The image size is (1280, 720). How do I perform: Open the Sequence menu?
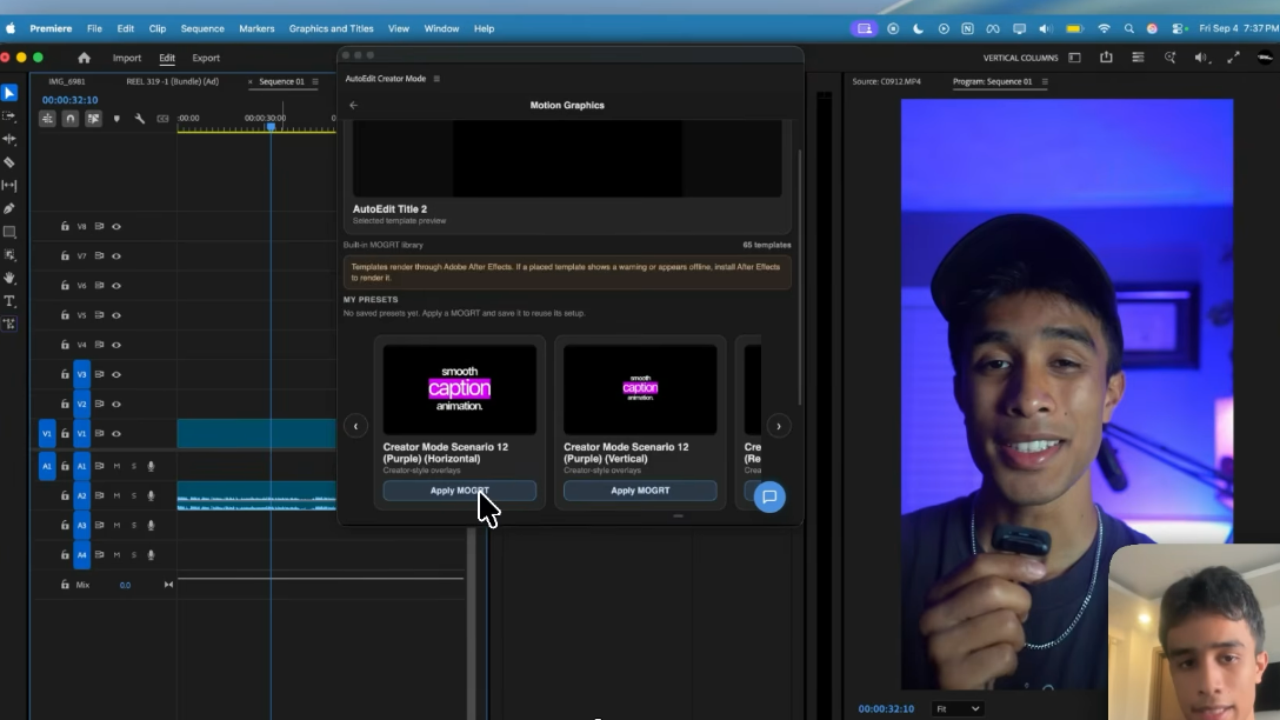click(202, 29)
